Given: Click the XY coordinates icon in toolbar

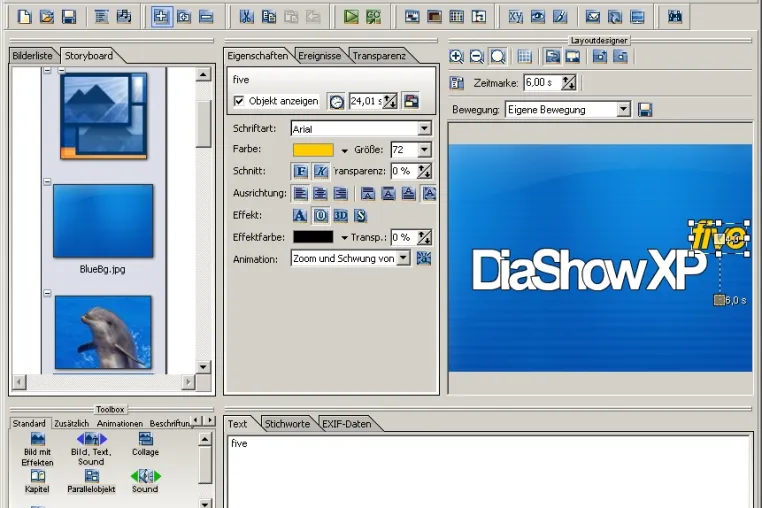Looking at the screenshot, I should (516, 17).
